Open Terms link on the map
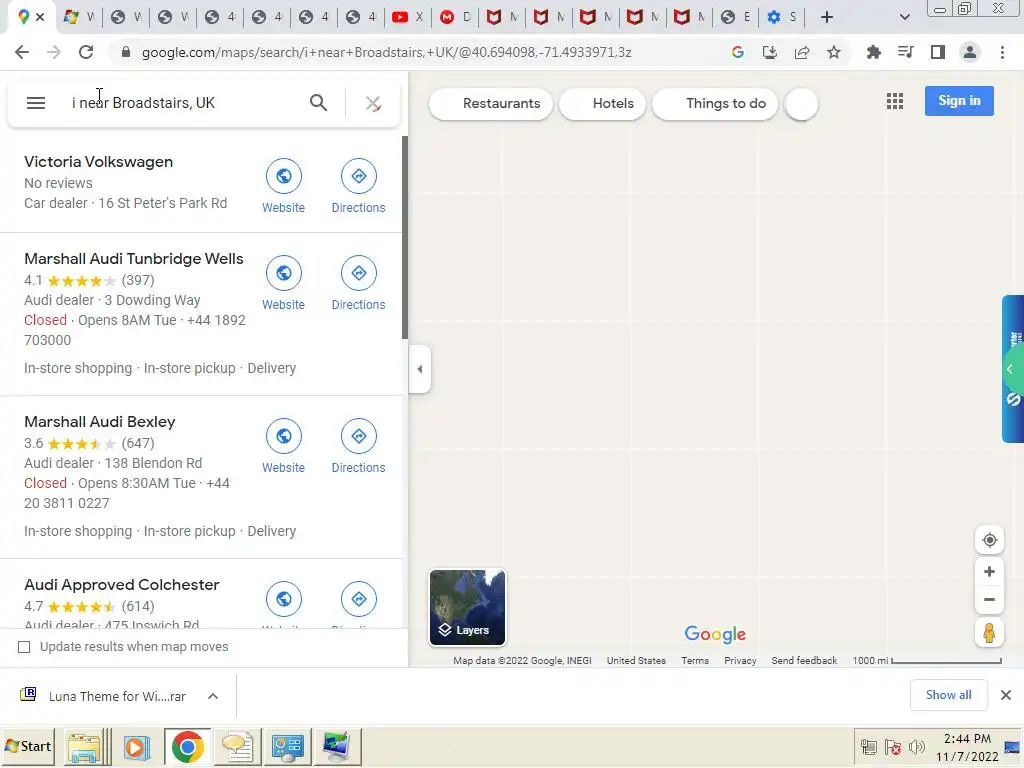1024x768 pixels. pyautogui.click(x=695, y=661)
